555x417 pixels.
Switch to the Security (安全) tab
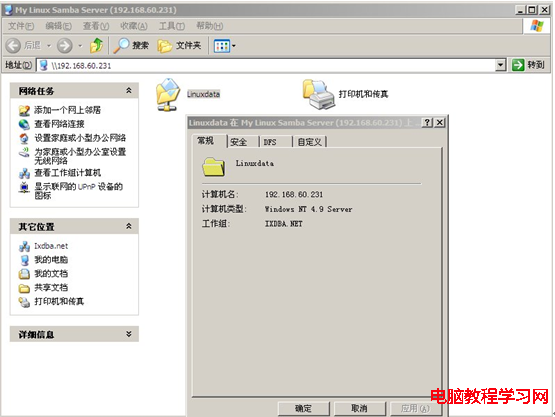click(x=239, y=142)
